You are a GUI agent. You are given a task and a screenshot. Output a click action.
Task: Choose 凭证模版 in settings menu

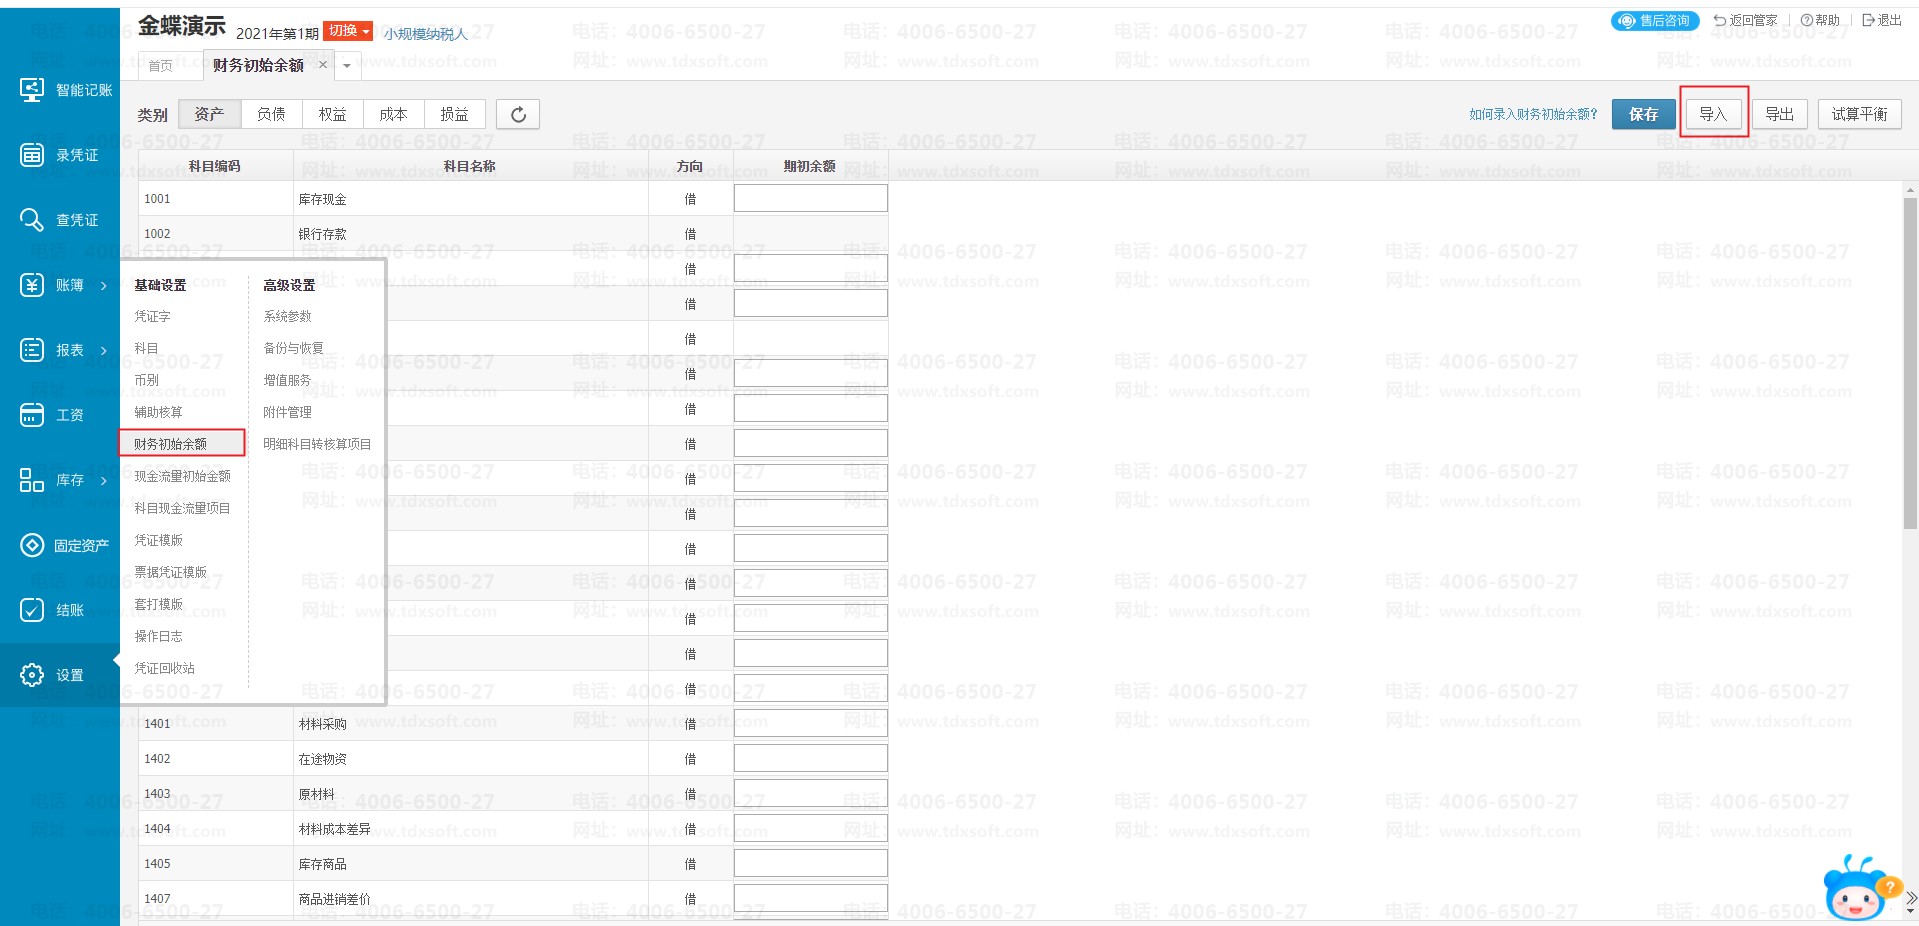pos(159,540)
